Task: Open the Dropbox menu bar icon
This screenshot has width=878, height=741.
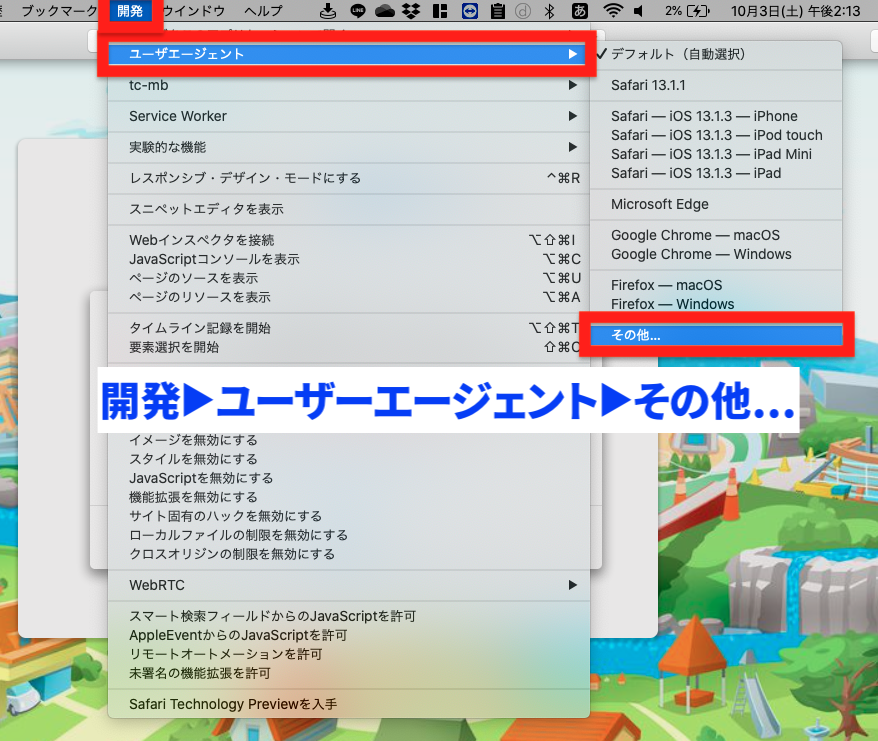Action: point(412,11)
